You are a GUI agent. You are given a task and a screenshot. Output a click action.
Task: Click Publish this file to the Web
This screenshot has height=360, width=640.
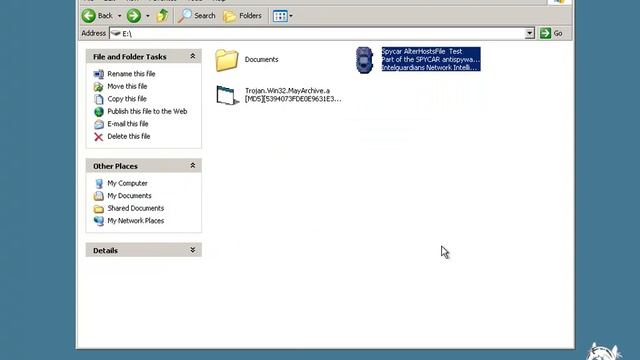(x=147, y=111)
